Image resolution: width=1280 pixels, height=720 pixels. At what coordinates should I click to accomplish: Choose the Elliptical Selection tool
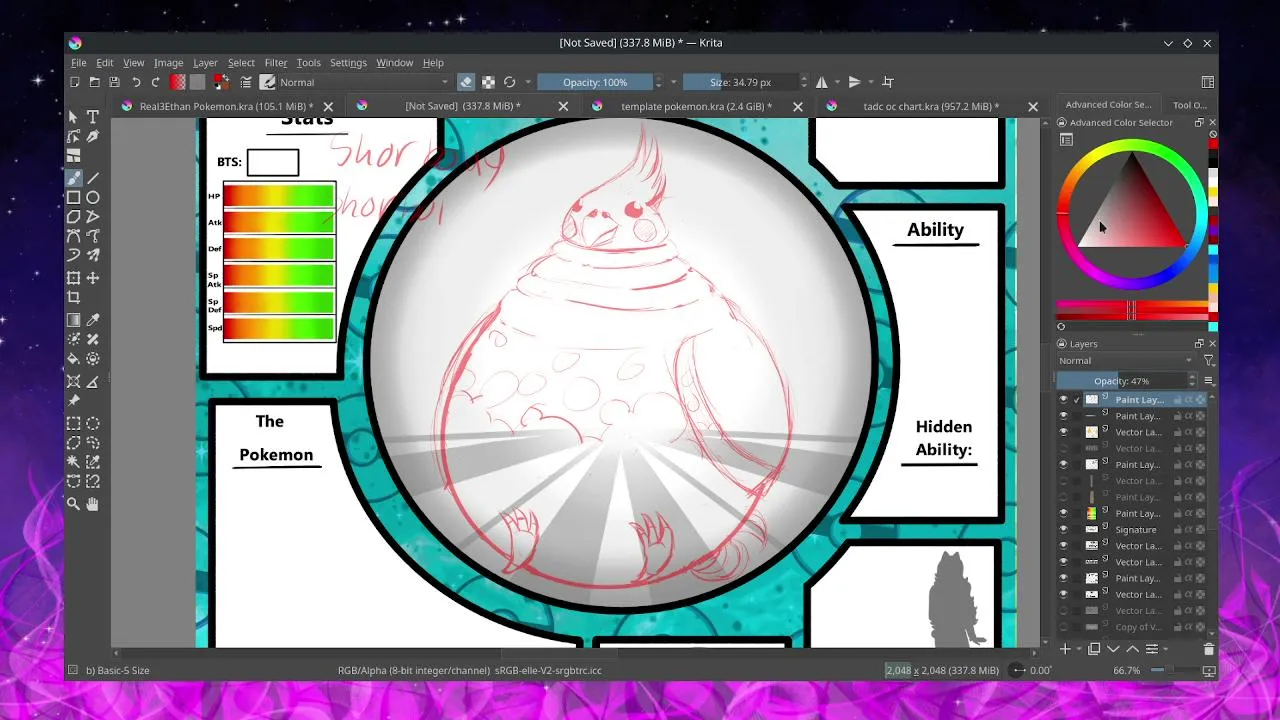[x=93, y=423]
